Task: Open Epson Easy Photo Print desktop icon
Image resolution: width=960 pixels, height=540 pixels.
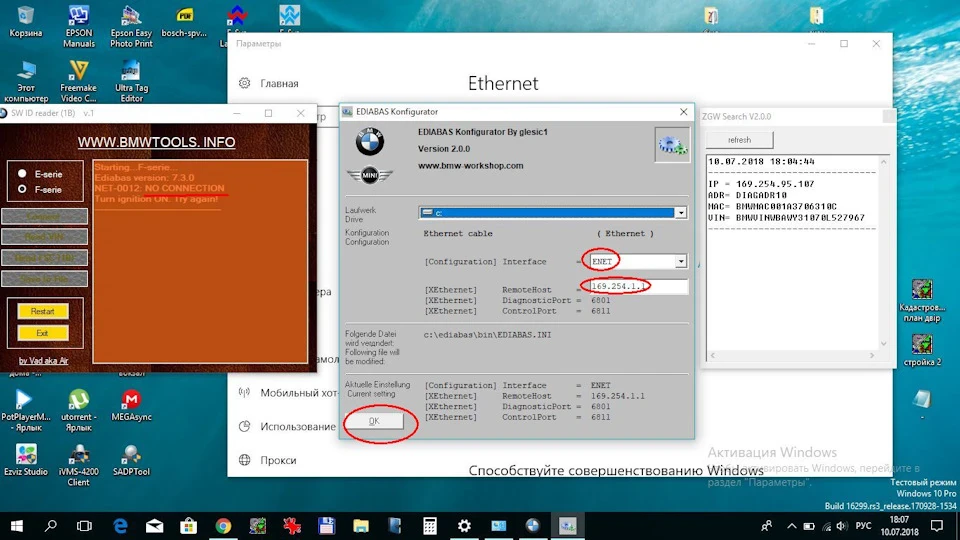Action: point(131,26)
